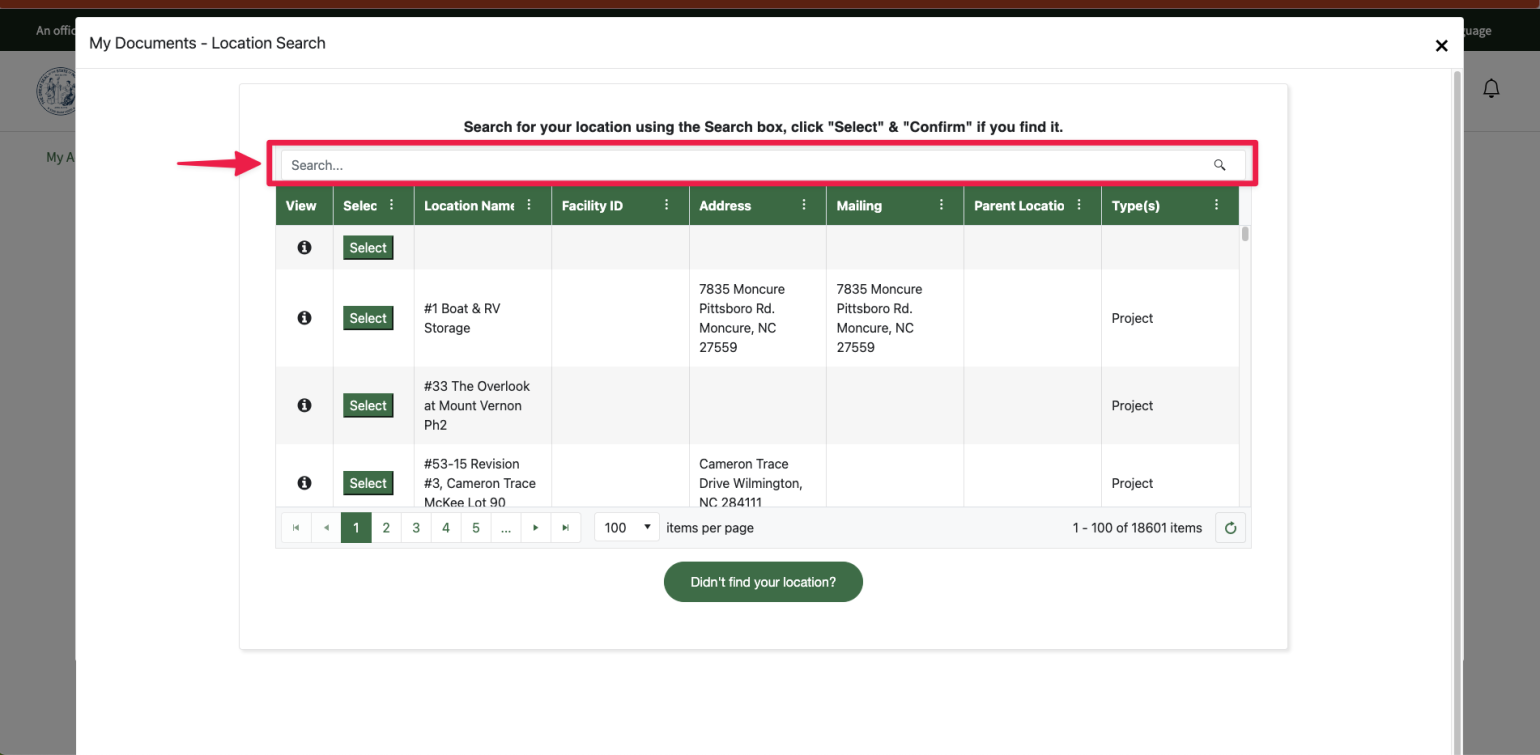Screen dimensions: 1540x755
Task: View info icon on the first blank row
Action: (x=304, y=247)
